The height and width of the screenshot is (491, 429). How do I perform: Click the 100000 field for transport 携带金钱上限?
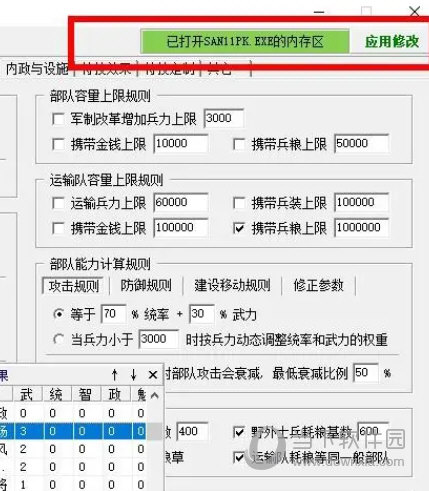click(181, 227)
